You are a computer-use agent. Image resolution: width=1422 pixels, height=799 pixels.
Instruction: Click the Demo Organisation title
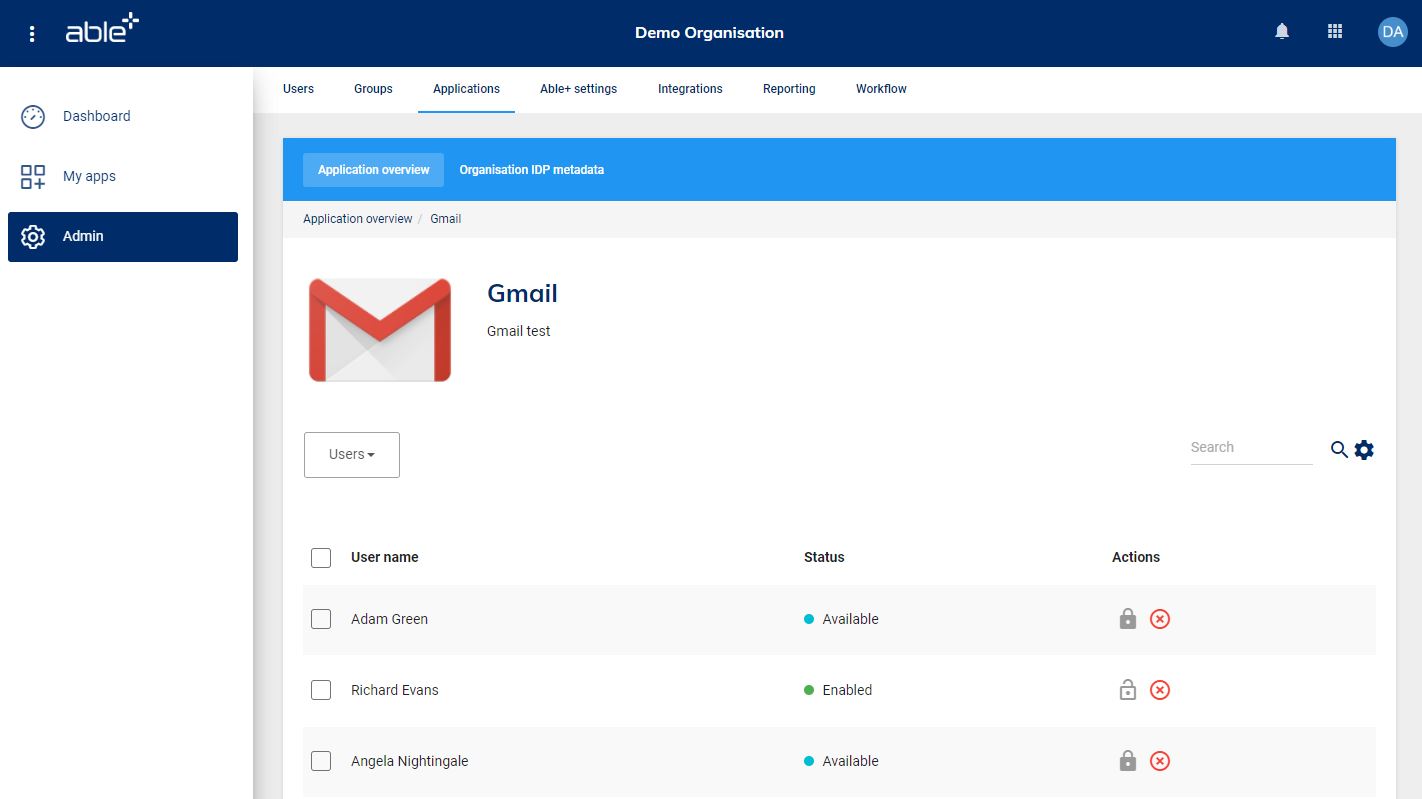pos(709,33)
